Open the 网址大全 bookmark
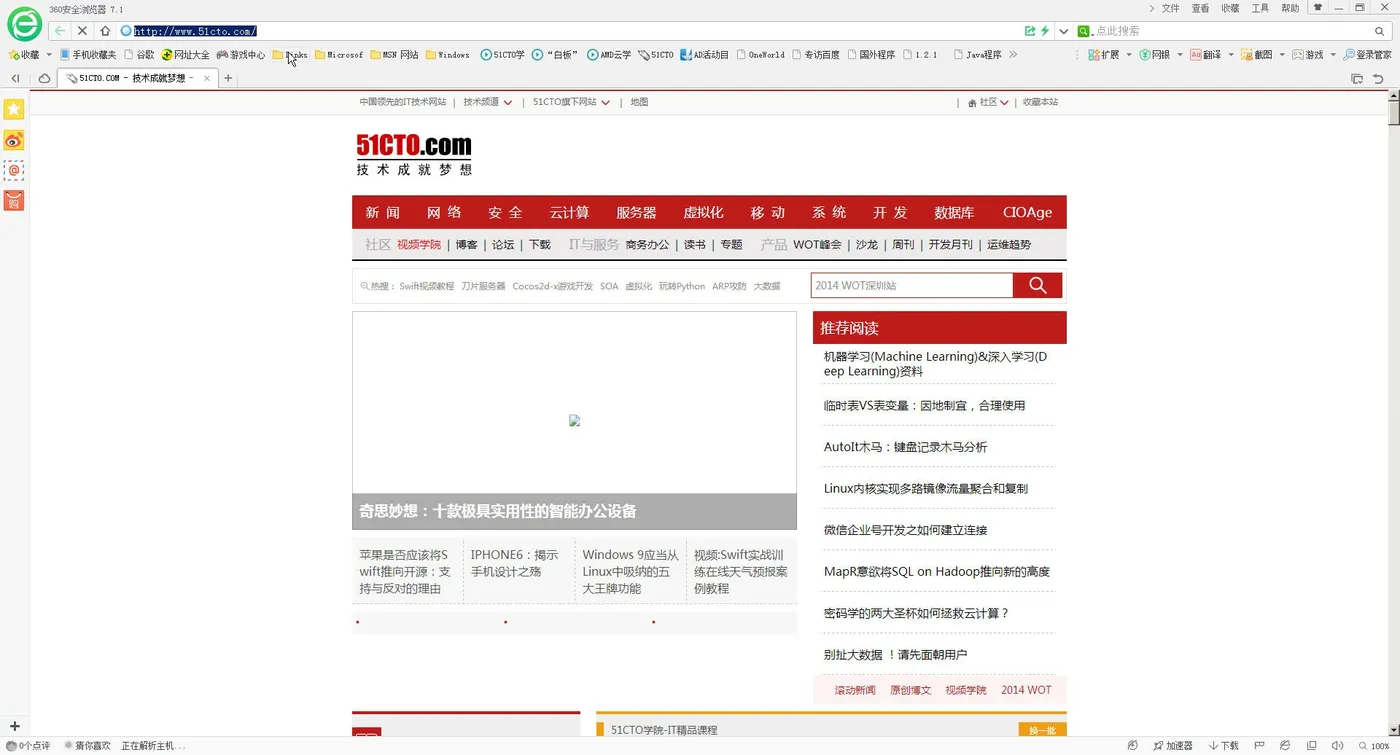The width and height of the screenshot is (1400, 755). [x=186, y=55]
